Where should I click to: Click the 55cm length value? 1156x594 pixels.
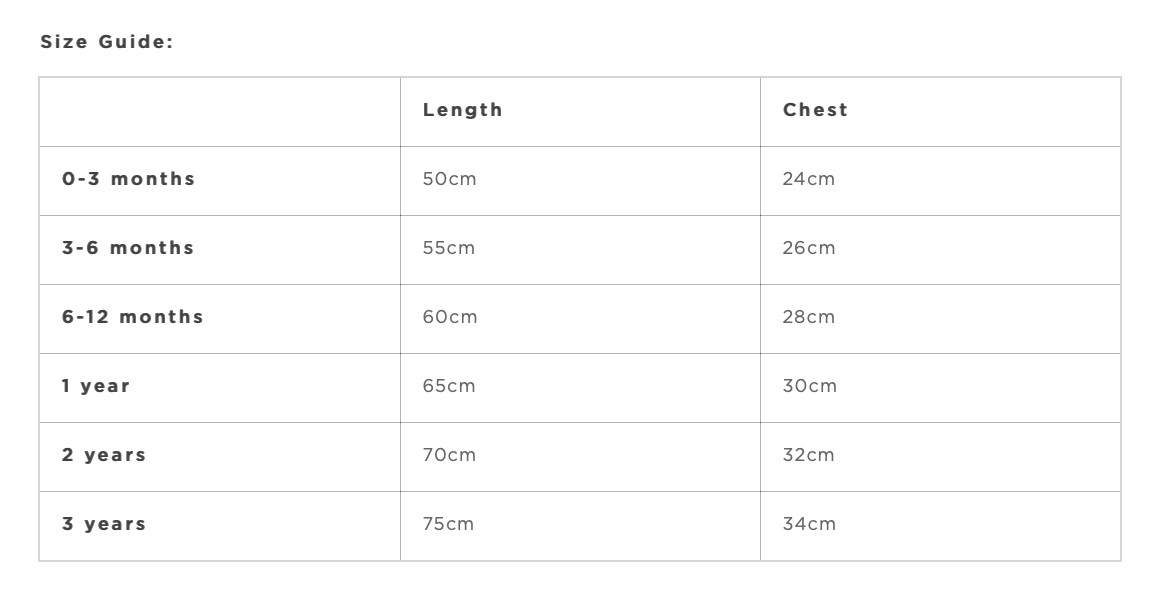pyautogui.click(x=449, y=248)
